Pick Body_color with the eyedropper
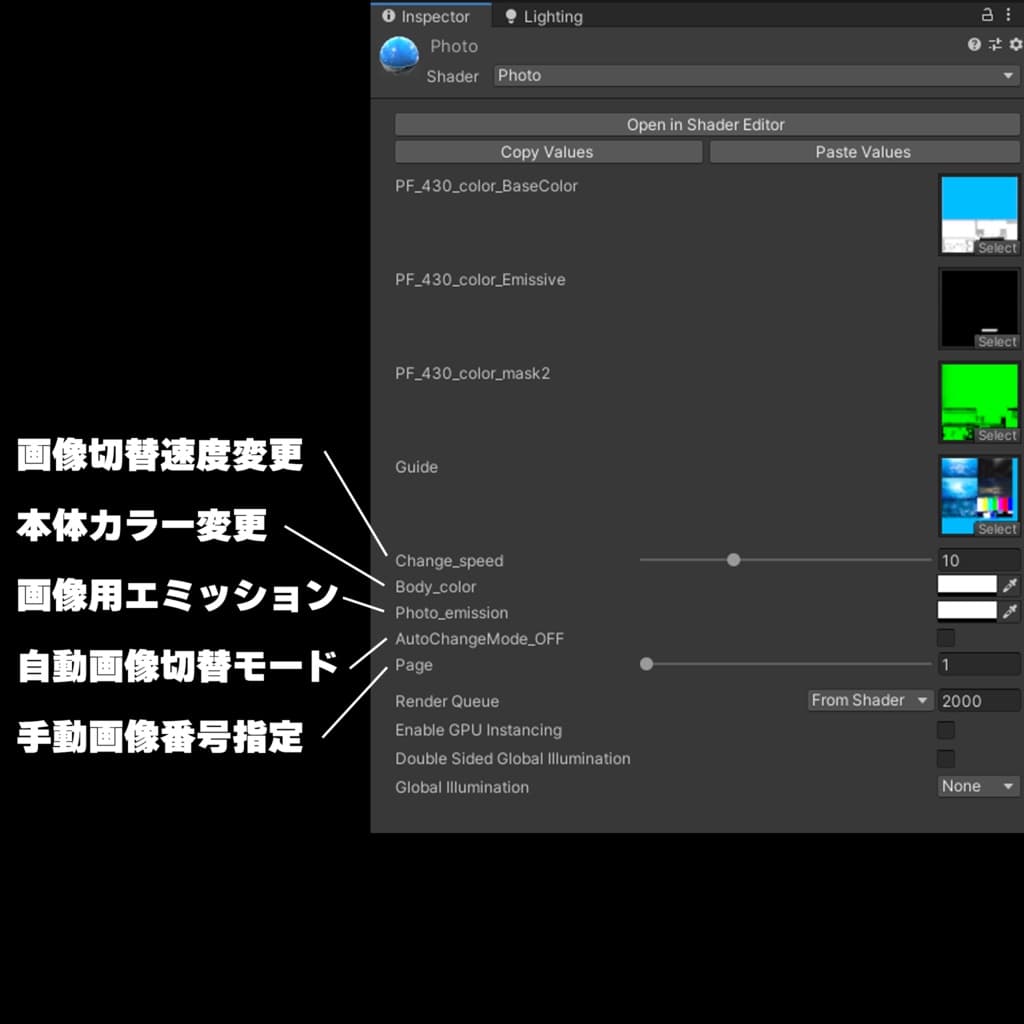 pyautogui.click(x=1010, y=586)
